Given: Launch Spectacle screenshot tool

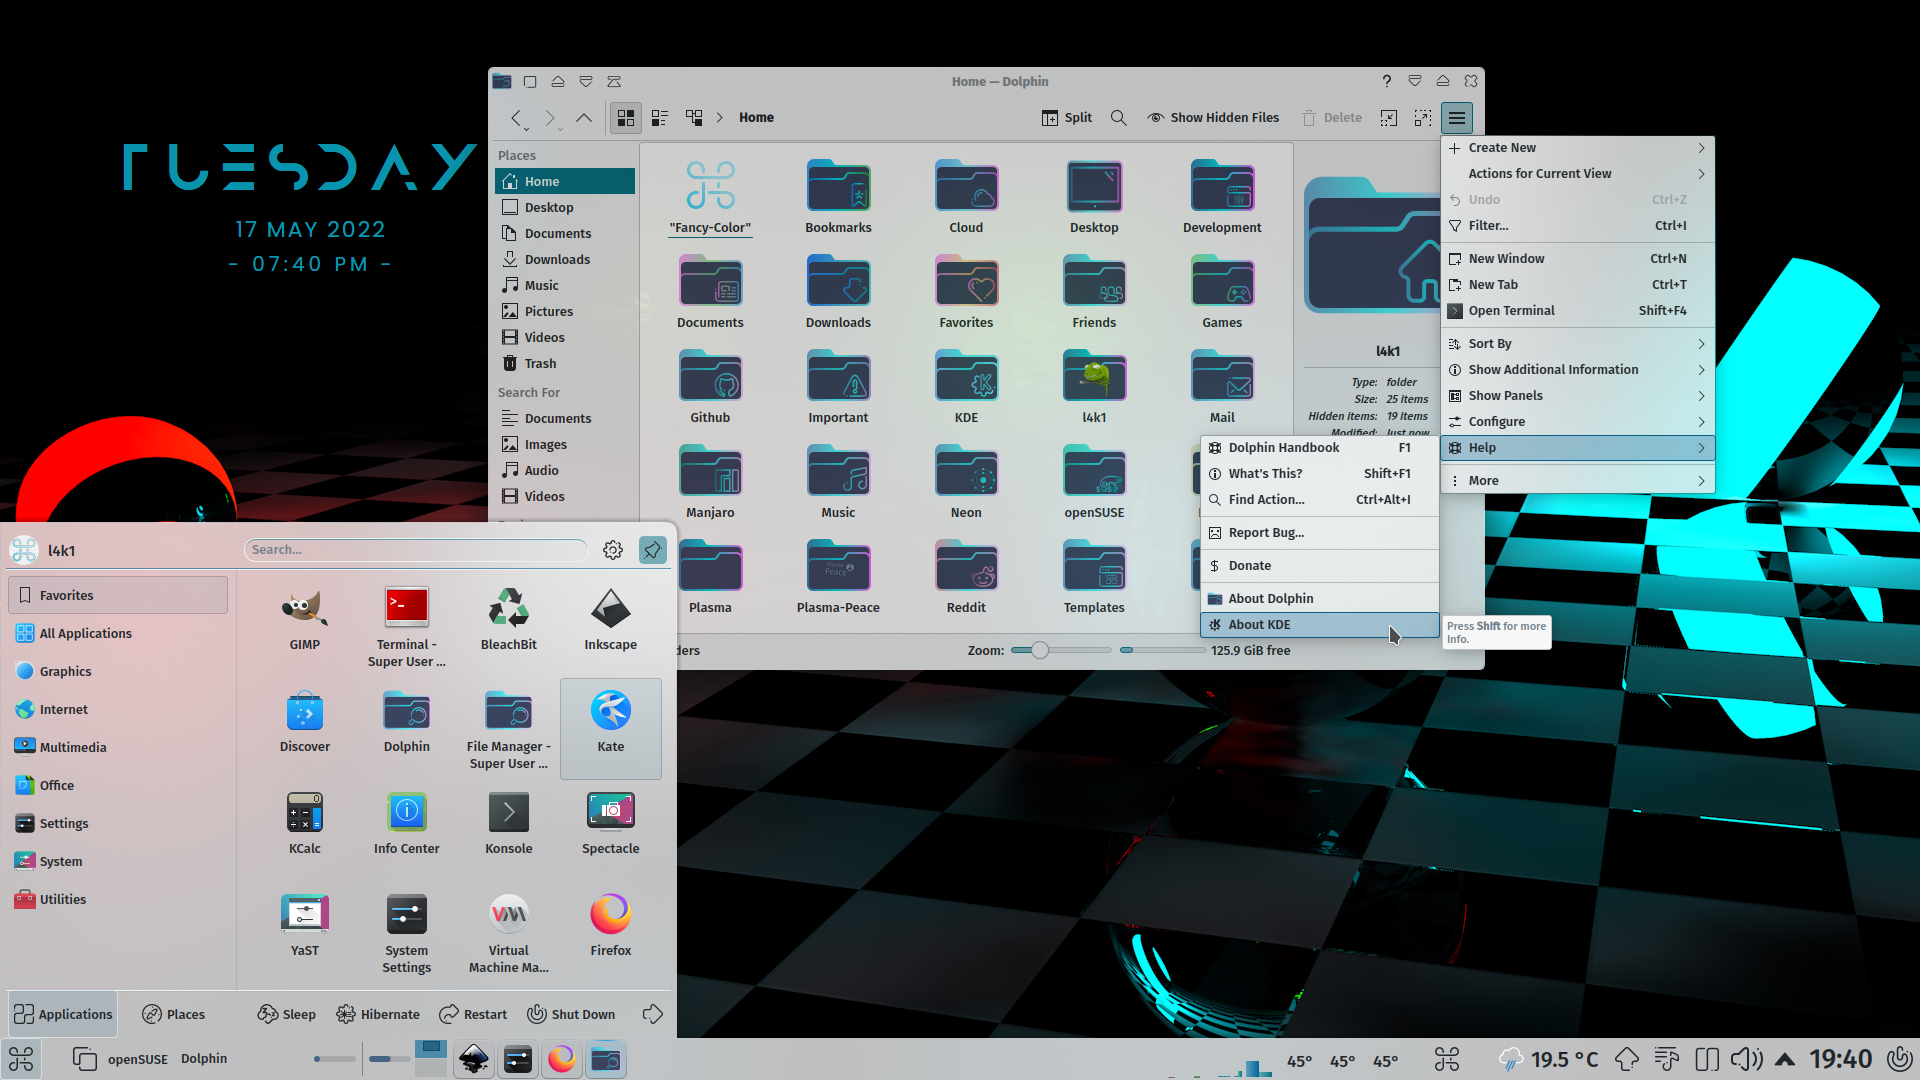Looking at the screenshot, I should 611,825.
